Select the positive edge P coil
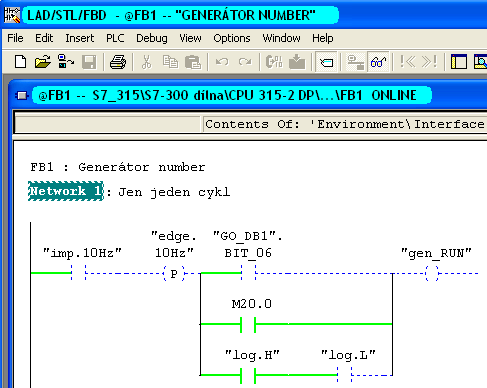Viewport: 487px width, 388px height. pyautogui.click(x=174, y=274)
